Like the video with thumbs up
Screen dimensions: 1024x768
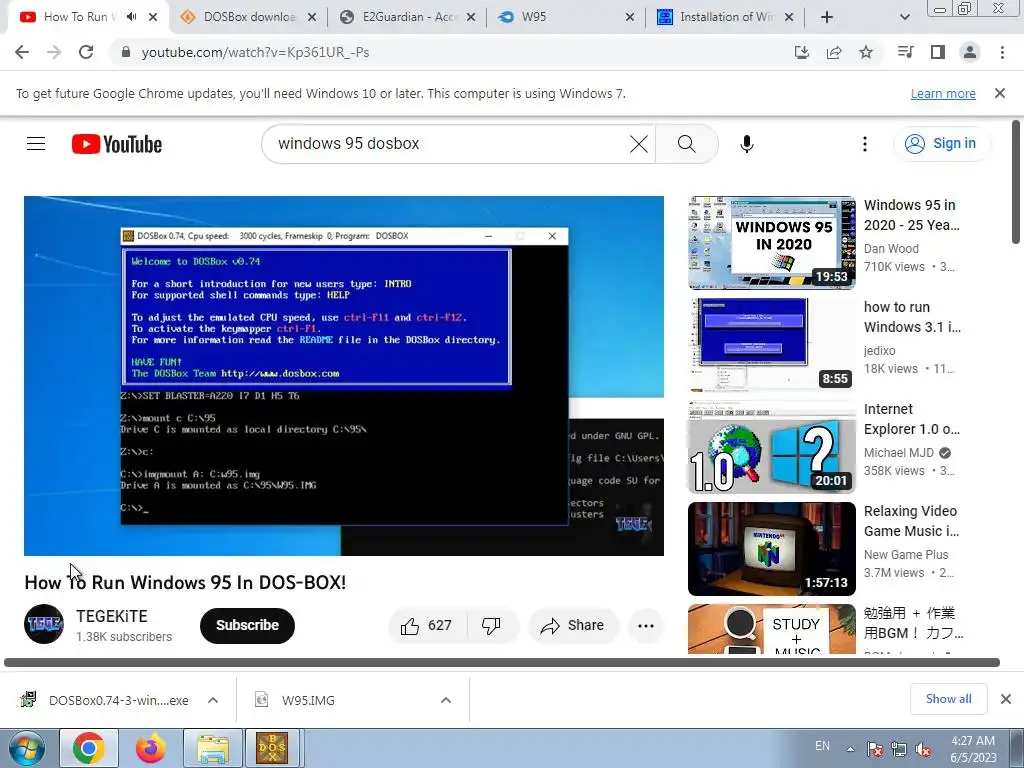coord(427,626)
